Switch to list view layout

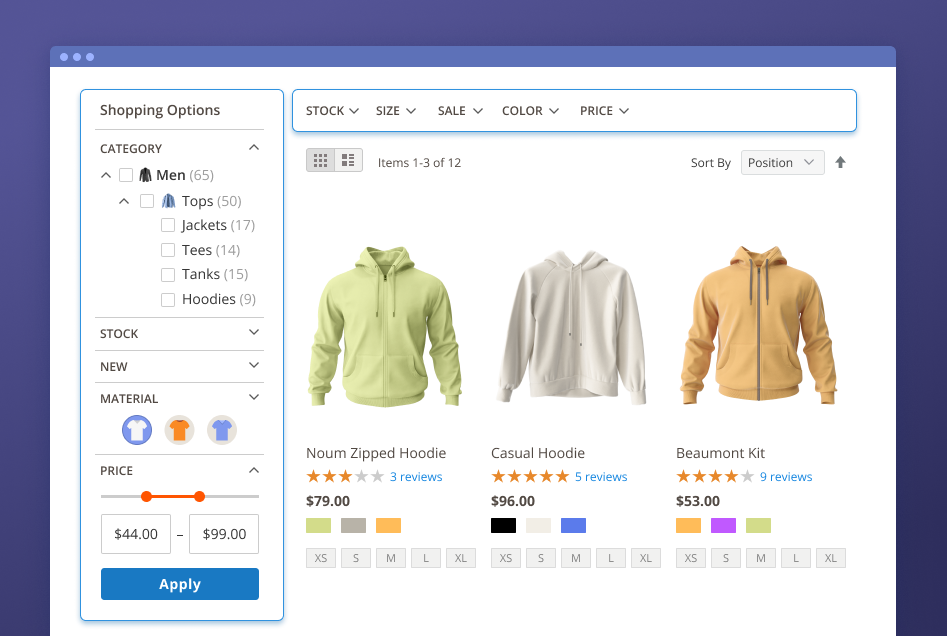(x=348, y=161)
